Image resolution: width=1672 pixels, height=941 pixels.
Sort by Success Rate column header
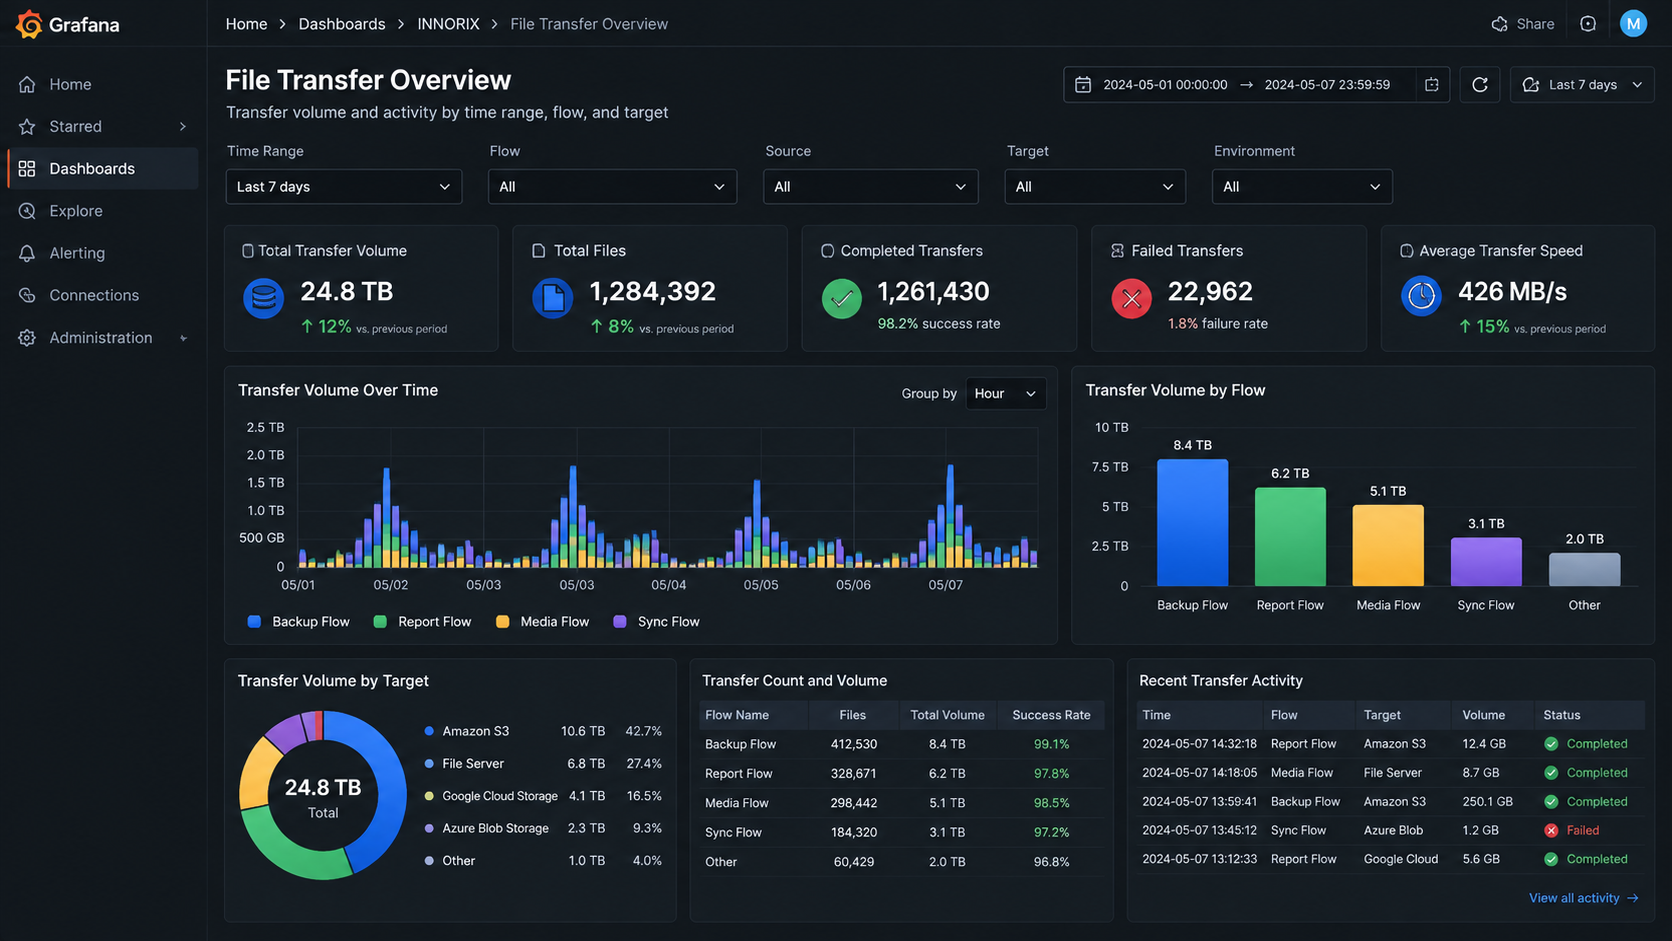coord(1051,715)
